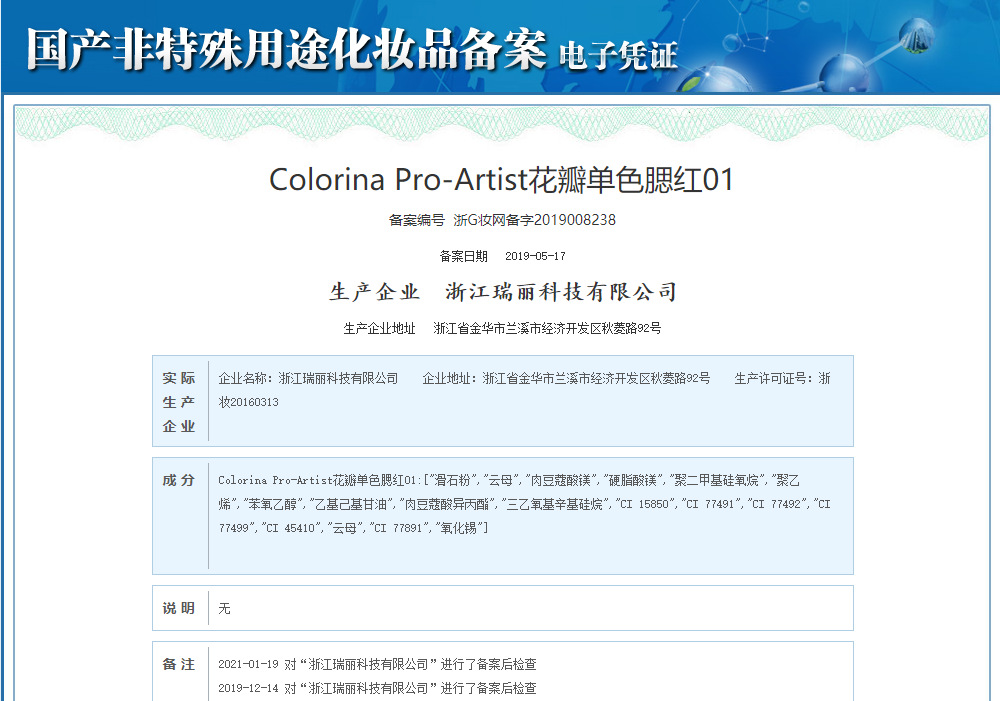Select the 2019-12-14 inspection remark
The image size is (1000, 701).
[377, 688]
